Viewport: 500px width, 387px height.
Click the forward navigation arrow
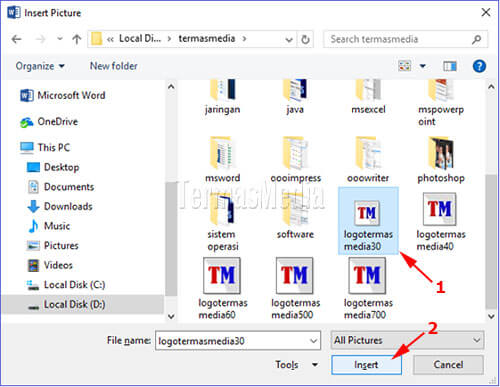click(40, 39)
